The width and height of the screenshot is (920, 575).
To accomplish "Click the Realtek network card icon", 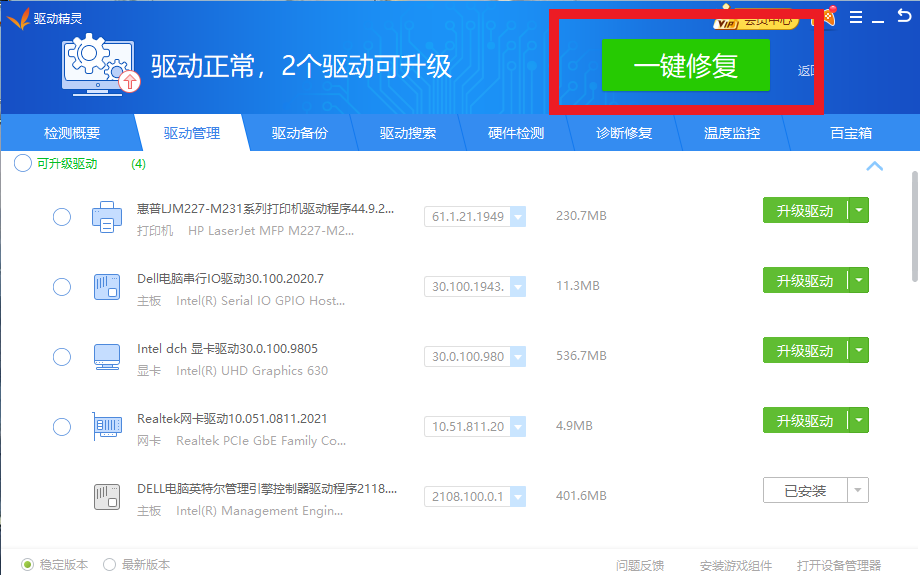I will [107, 426].
